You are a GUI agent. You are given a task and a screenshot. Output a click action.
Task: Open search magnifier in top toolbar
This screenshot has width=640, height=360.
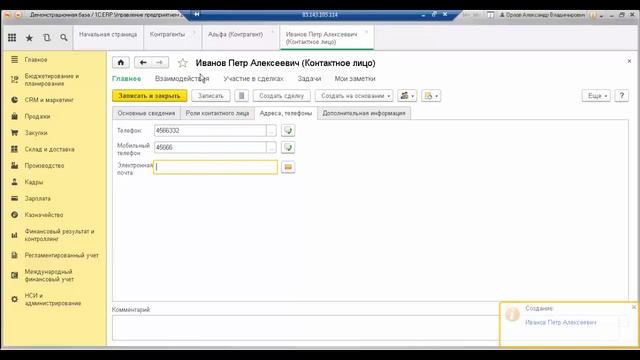click(64, 38)
